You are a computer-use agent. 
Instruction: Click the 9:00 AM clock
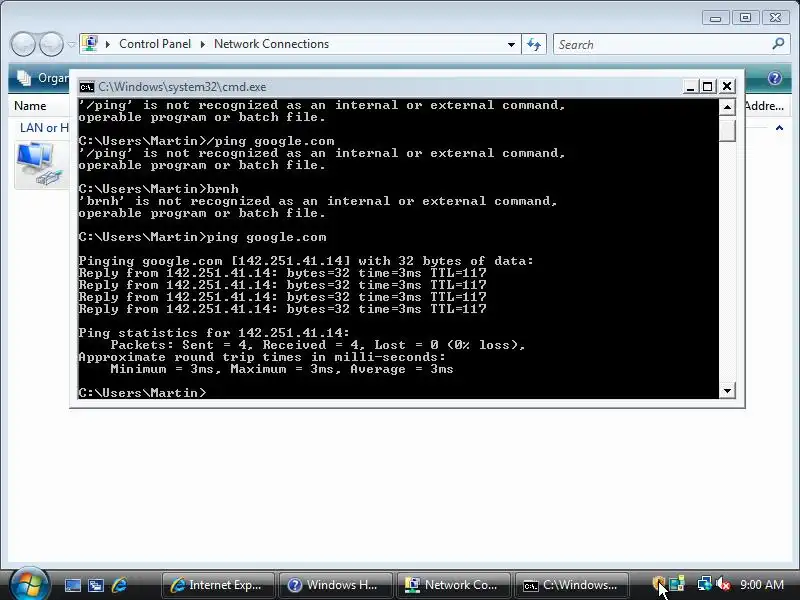coord(762,585)
